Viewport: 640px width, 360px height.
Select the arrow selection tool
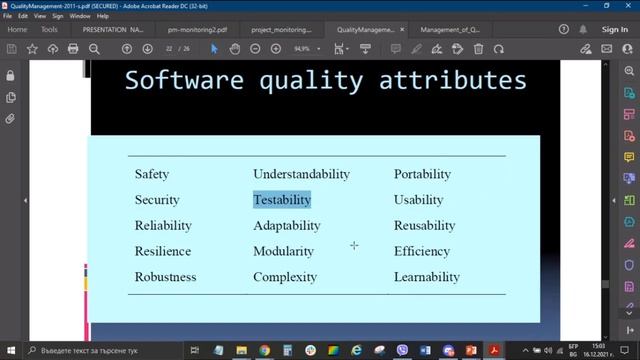pyautogui.click(x=214, y=49)
